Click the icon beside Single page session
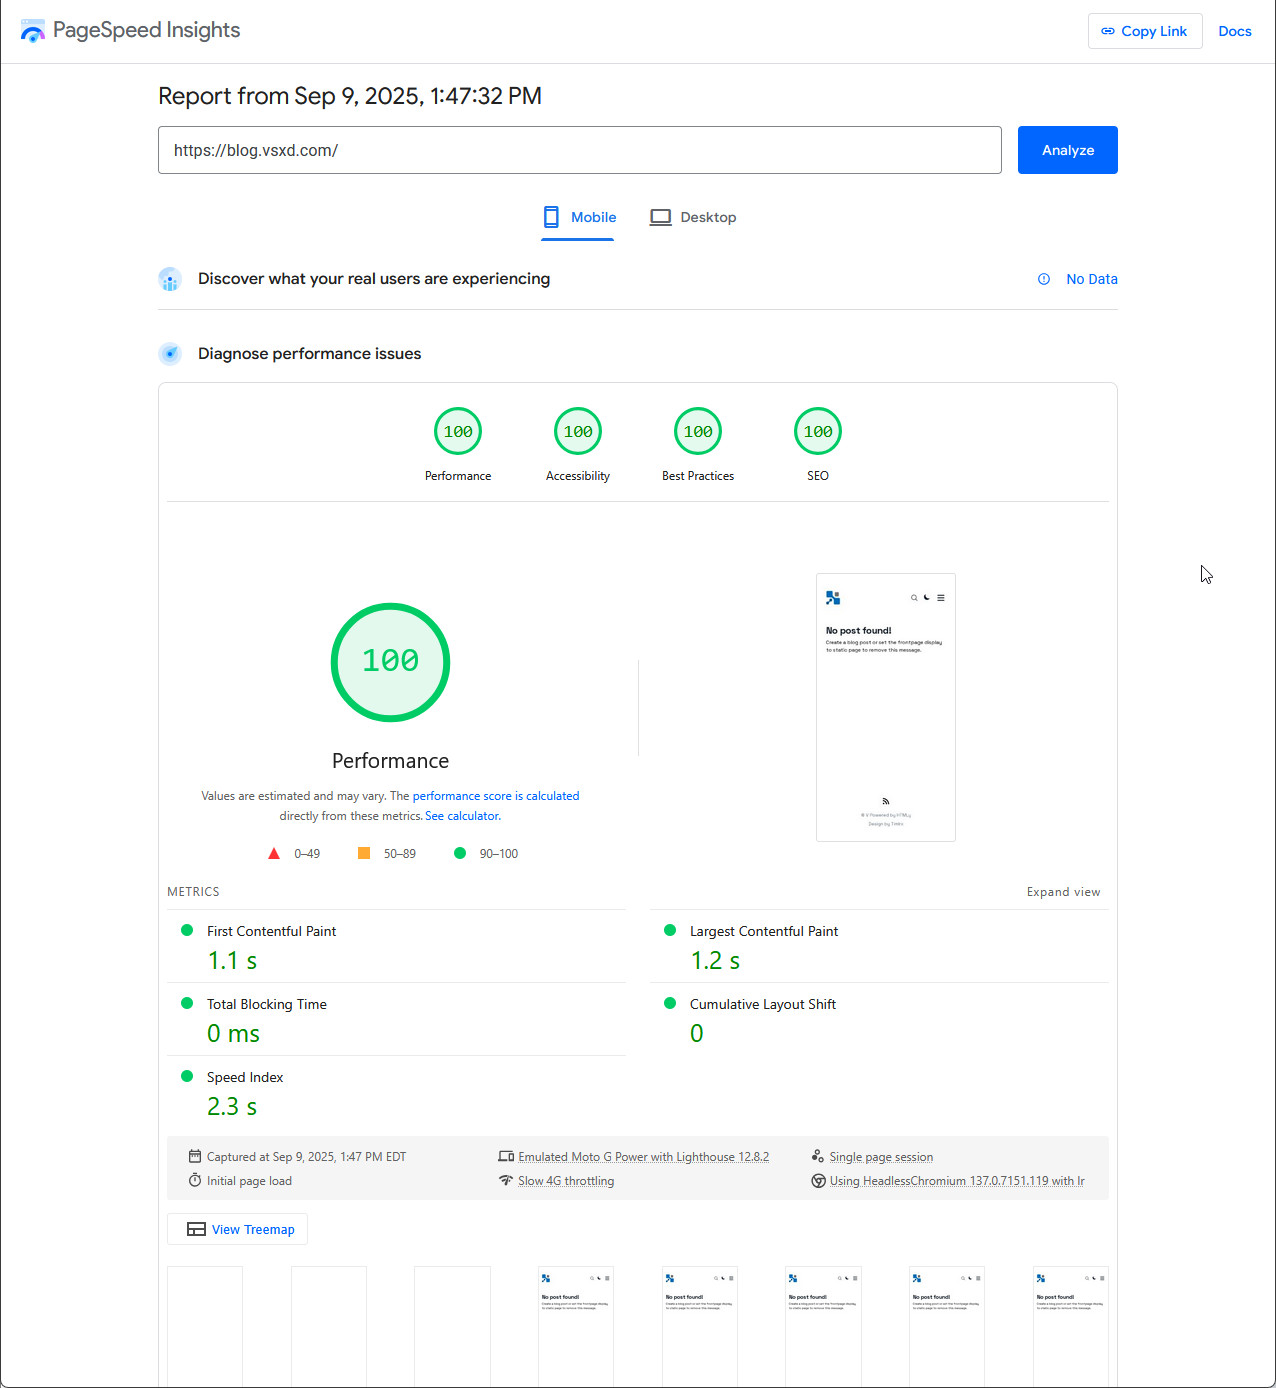Viewport: 1276px width, 1388px height. (818, 1156)
